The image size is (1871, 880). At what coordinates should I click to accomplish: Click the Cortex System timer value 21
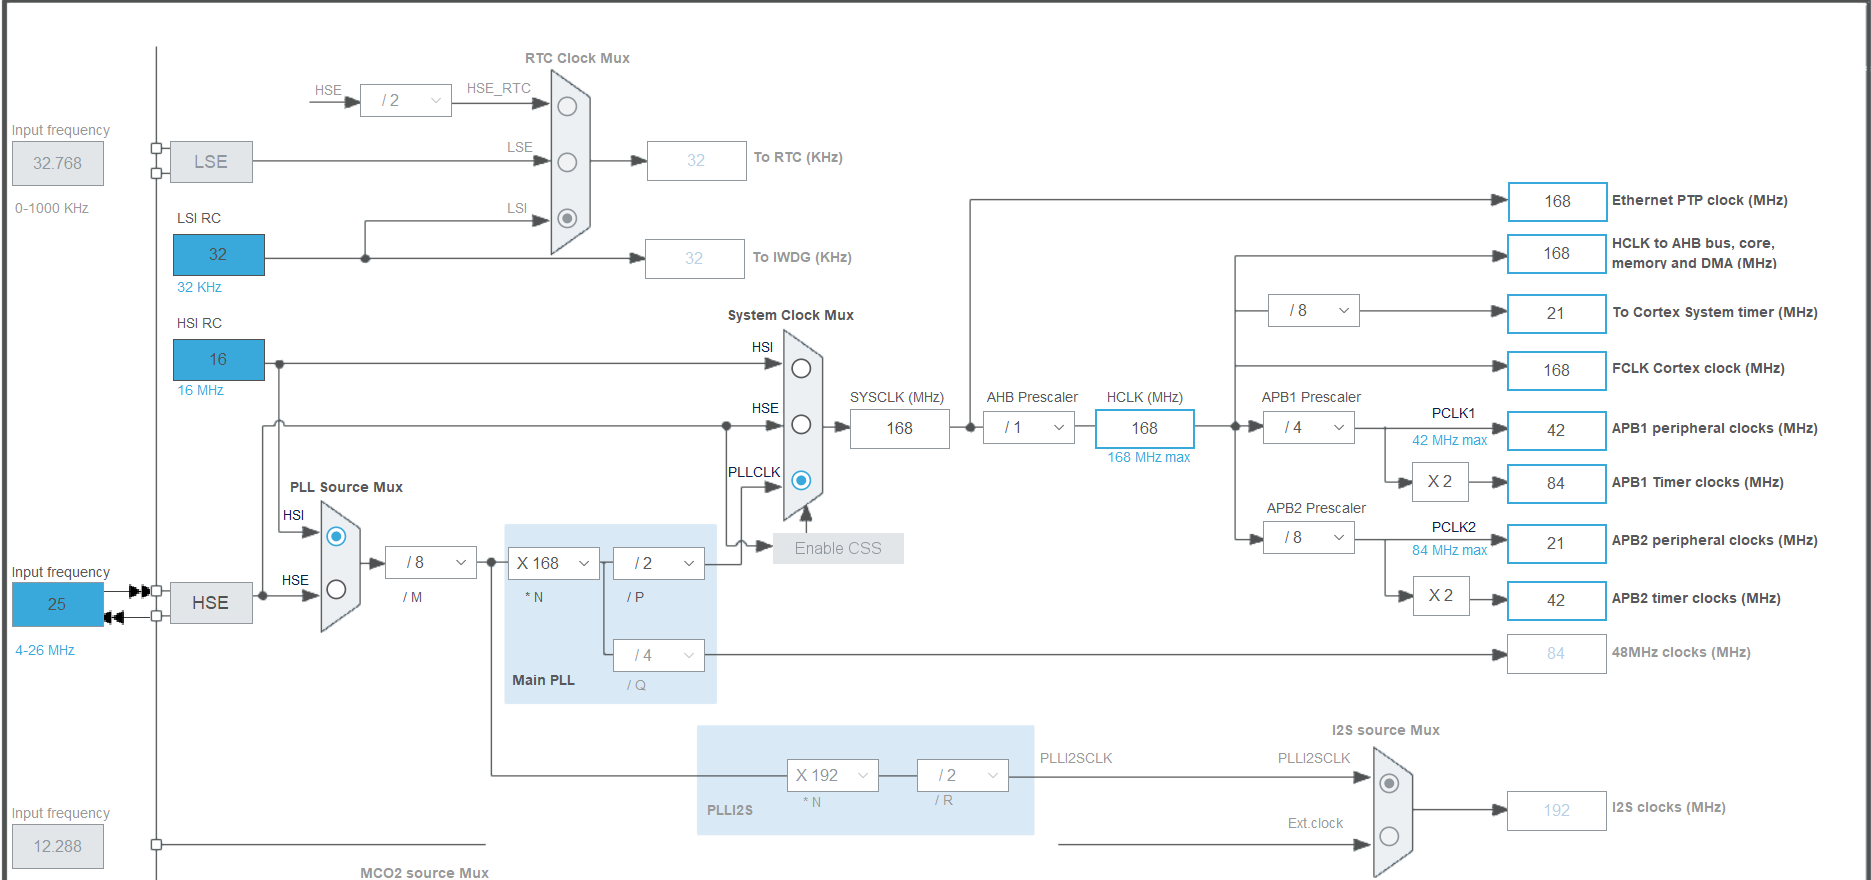[1557, 314]
